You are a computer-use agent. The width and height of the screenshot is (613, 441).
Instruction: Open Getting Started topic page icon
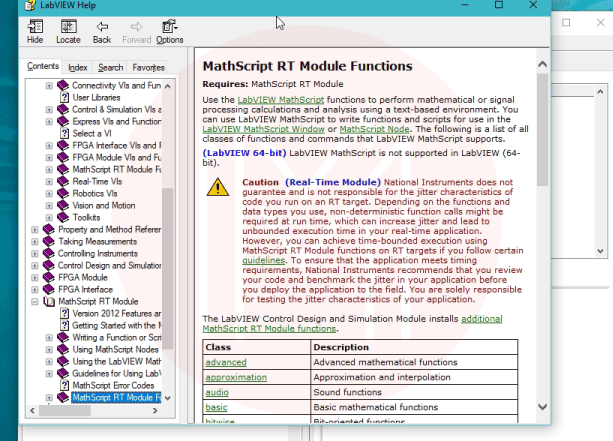coord(65,326)
